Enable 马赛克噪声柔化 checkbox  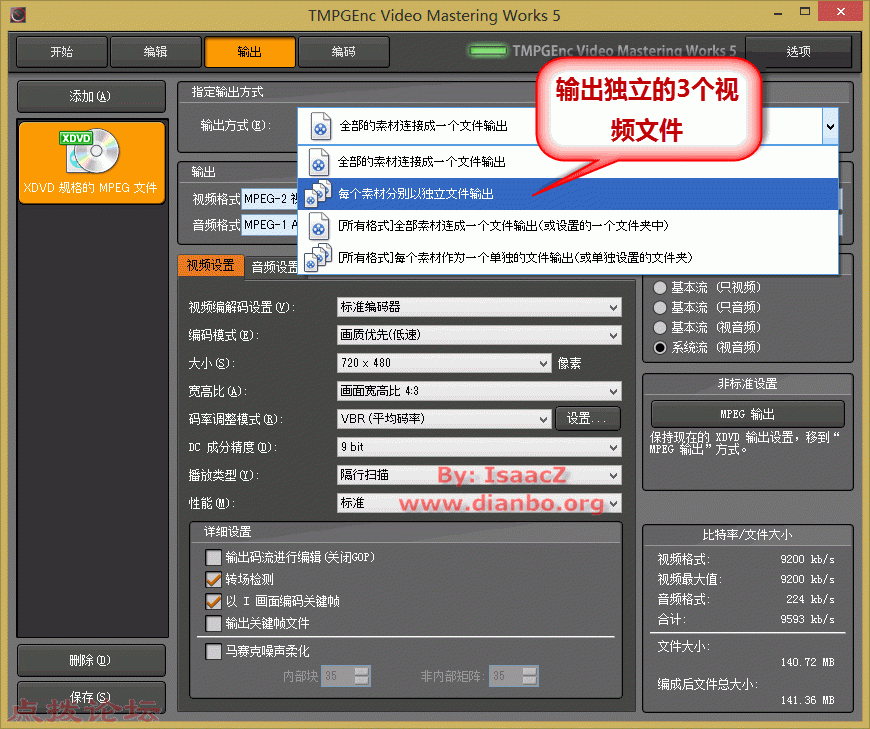[213, 651]
